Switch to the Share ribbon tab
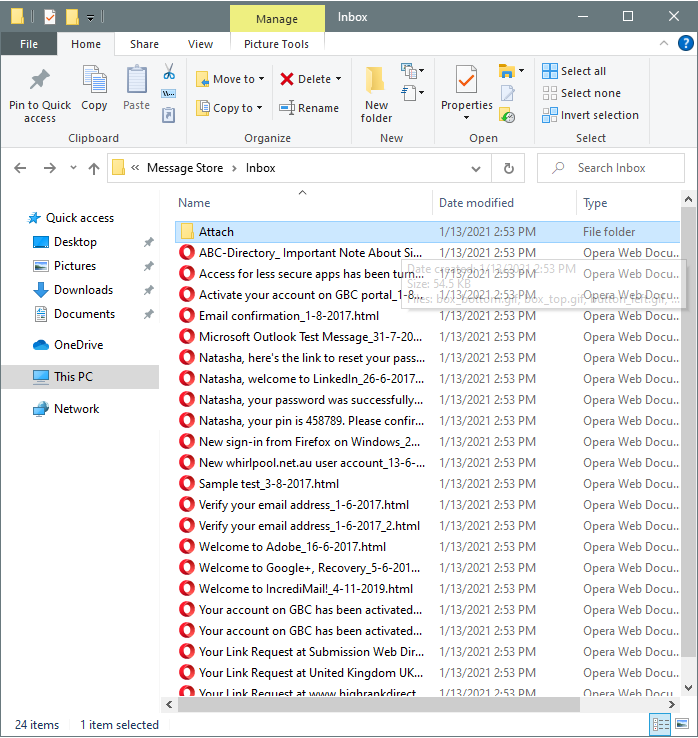 (144, 44)
